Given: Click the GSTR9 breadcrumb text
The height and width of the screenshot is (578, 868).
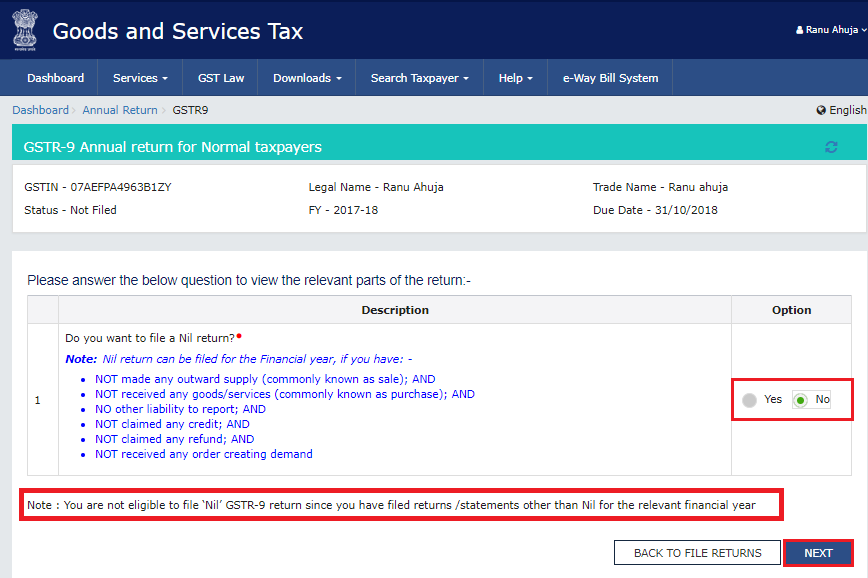Looking at the screenshot, I should pyautogui.click(x=190, y=110).
